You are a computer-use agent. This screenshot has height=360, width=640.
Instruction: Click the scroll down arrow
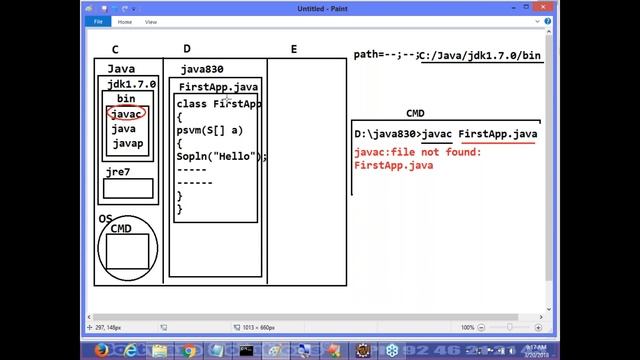coord(549,309)
